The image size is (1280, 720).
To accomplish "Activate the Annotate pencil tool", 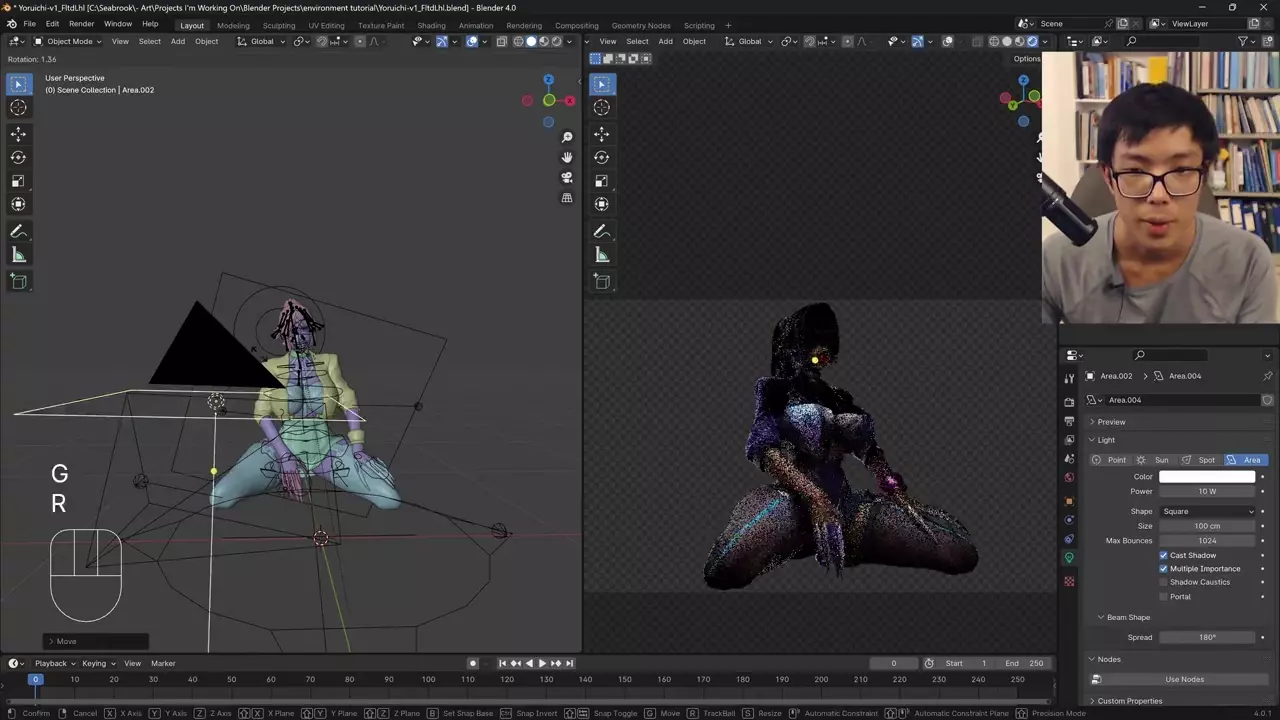I will [x=18, y=232].
